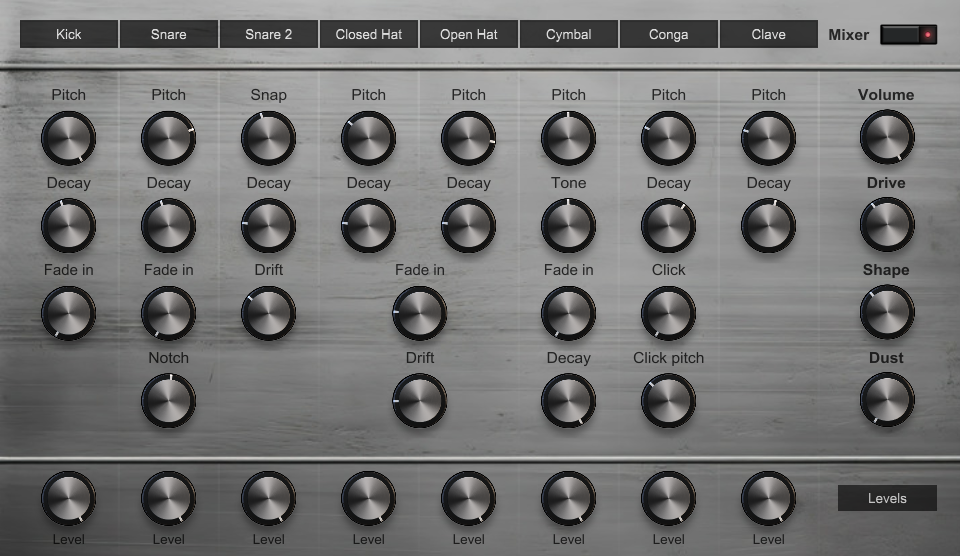Screen dimensions: 960x556
Task: Click the Conga Click pitch knob
Action: pyautogui.click(x=668, y=401)
